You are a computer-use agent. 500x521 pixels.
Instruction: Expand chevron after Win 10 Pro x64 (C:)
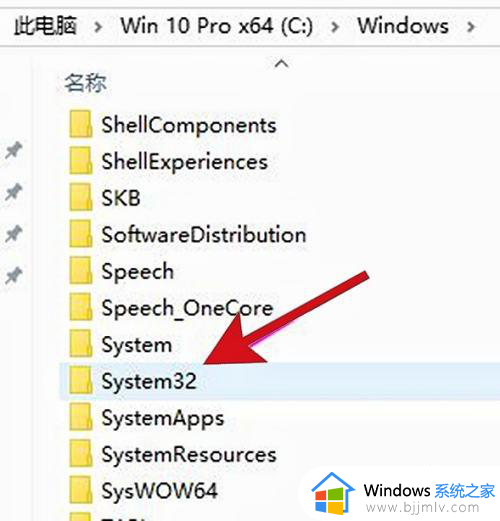[x=335, y=27]
